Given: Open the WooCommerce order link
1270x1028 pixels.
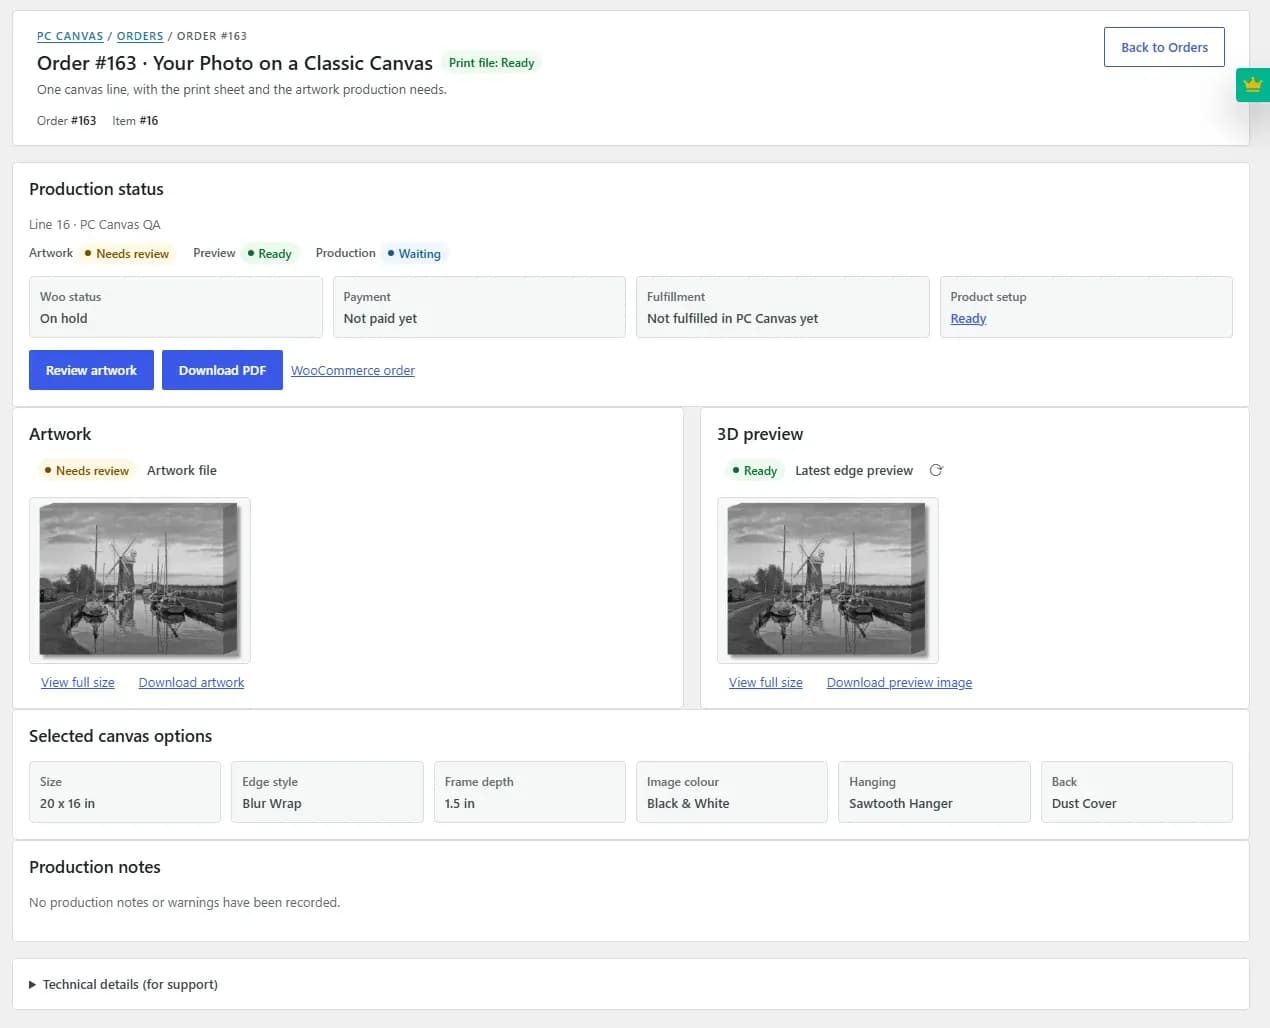Looking at the screenshot, I should (353, 370).
